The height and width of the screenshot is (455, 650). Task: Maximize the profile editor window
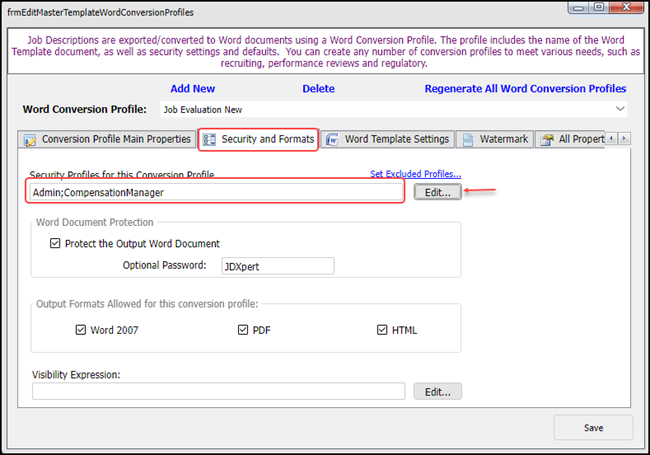599,7
